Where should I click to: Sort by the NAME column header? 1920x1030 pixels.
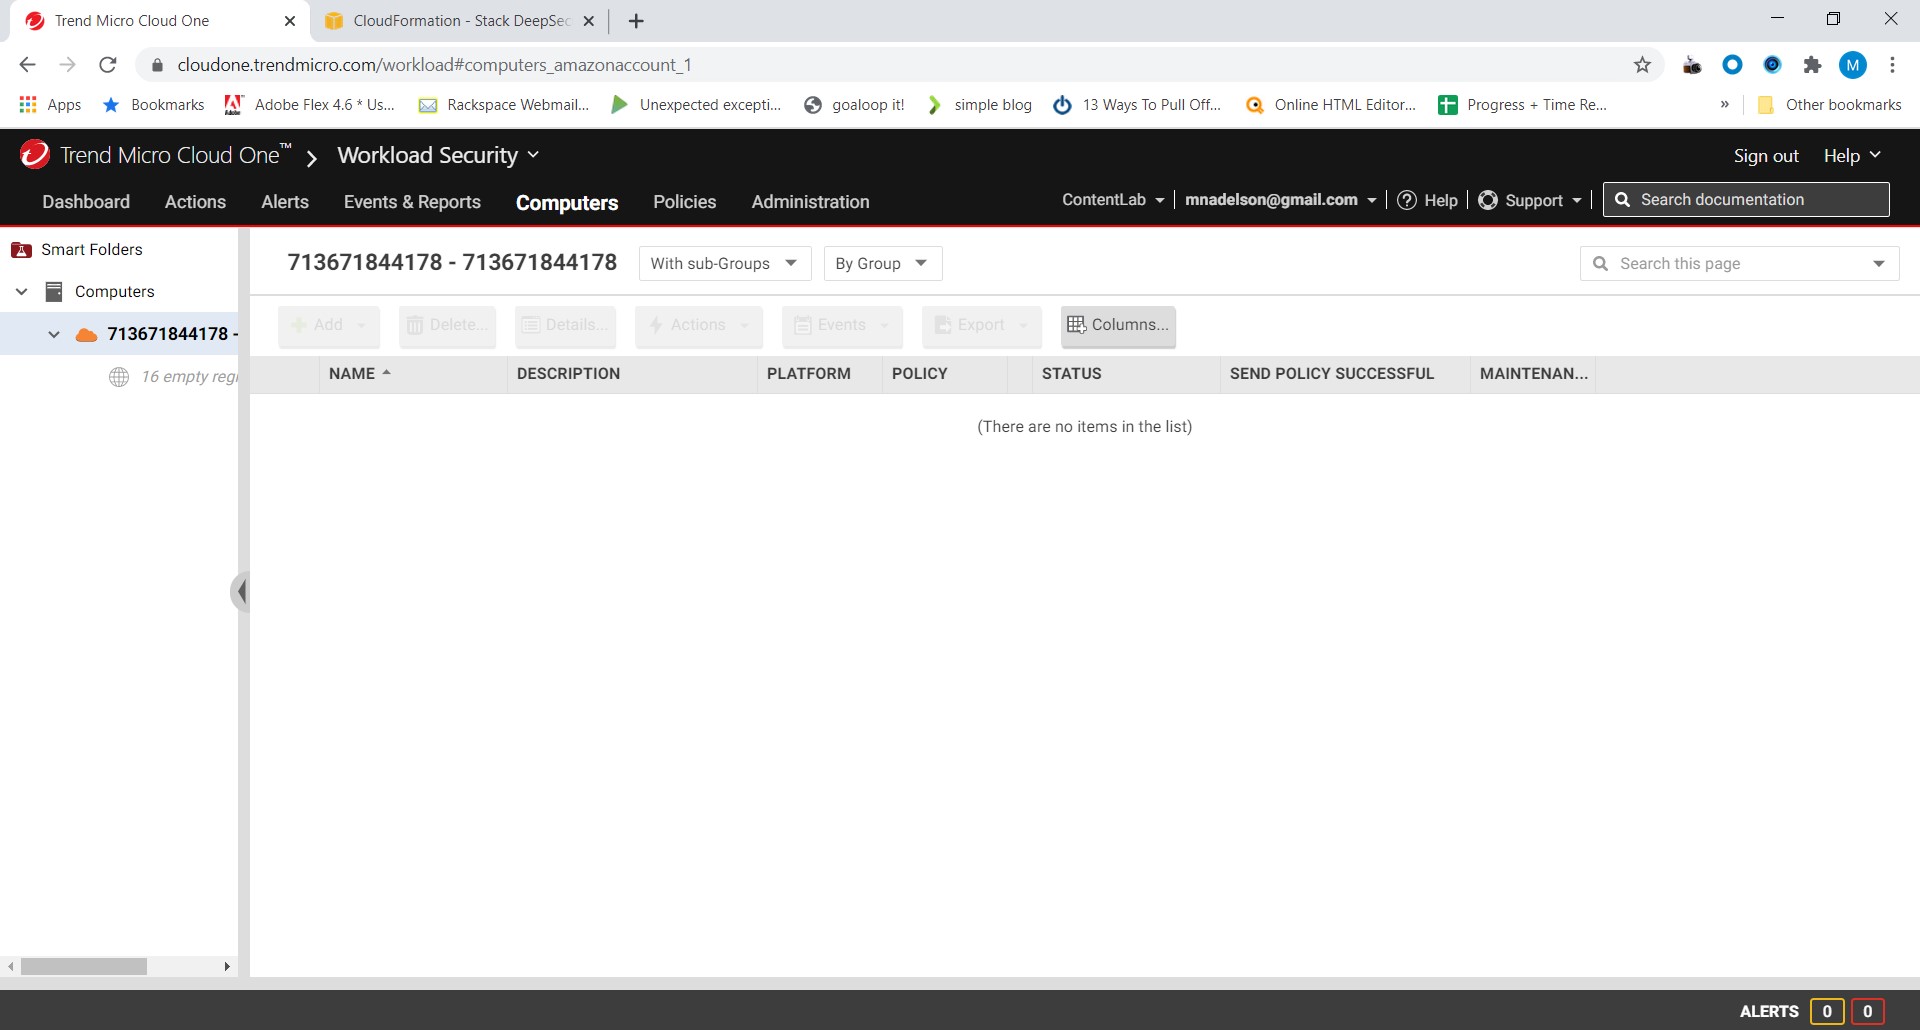click(x=412, y=374)
